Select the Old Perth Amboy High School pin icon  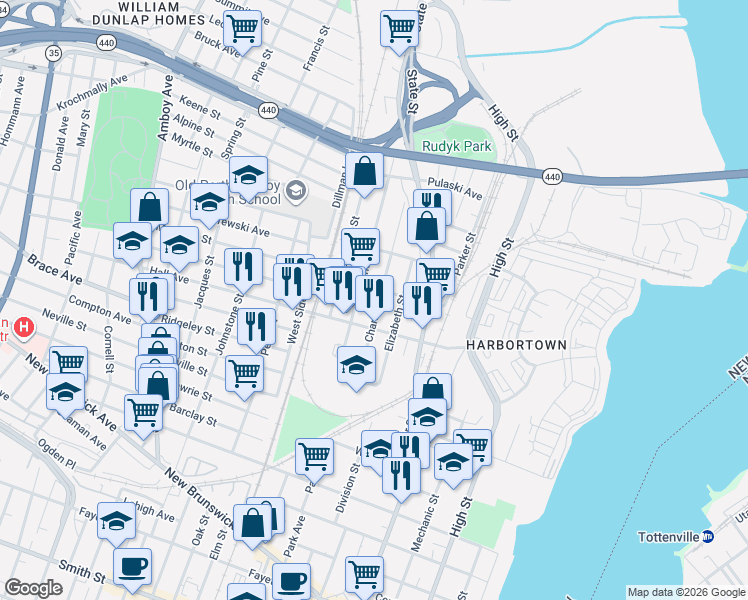(x=296, y=192)
